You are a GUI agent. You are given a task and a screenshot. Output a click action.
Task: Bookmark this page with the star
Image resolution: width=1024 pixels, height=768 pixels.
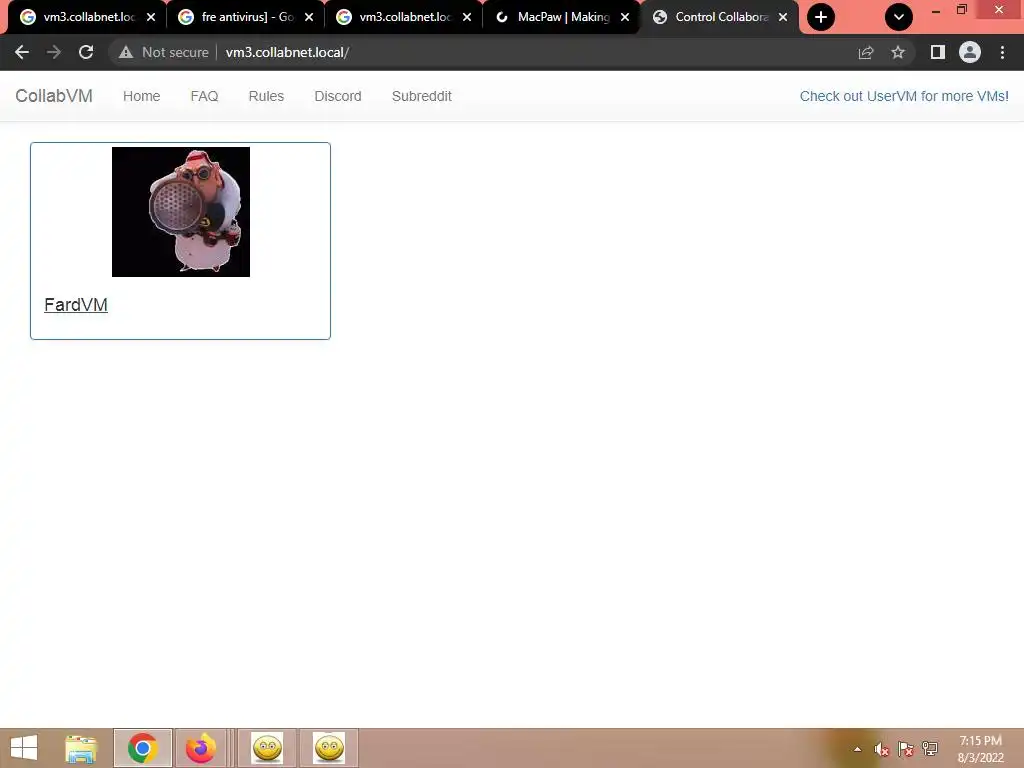click(x=898, y=52)
